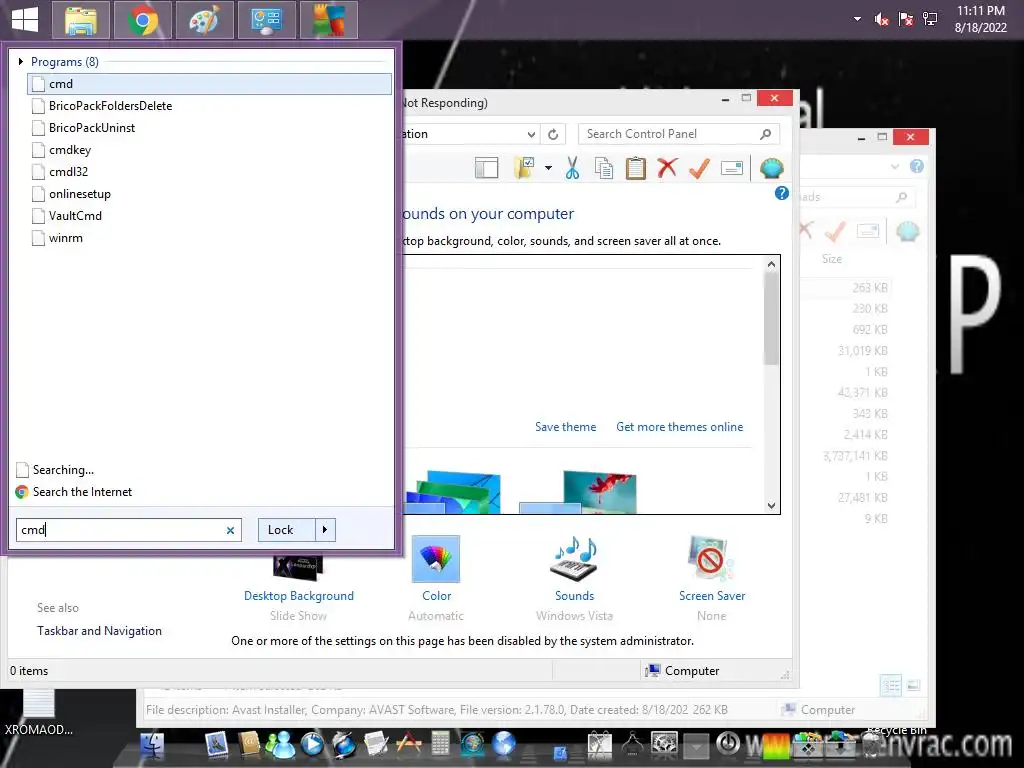Select the theme list scrollbar thumb
Screen dimensions: 1024x768
coord(771,318)
